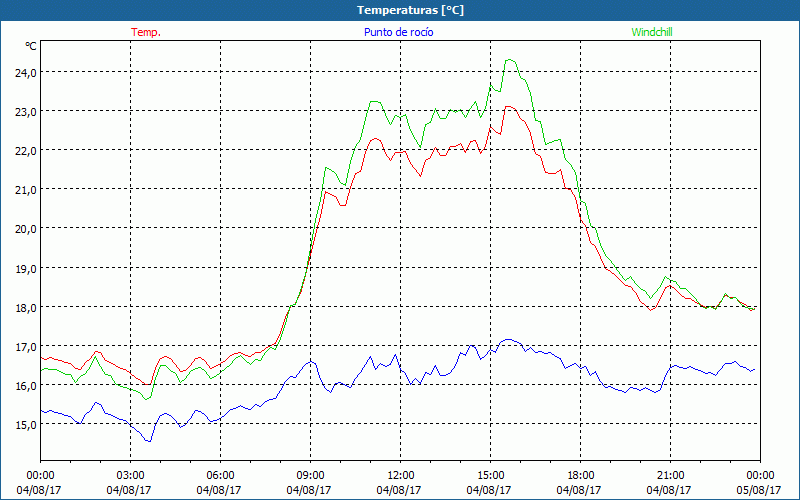Click the red Temp. peak near 15:30
Viewport: 800px width, 500px height.
tap(508, 107)
